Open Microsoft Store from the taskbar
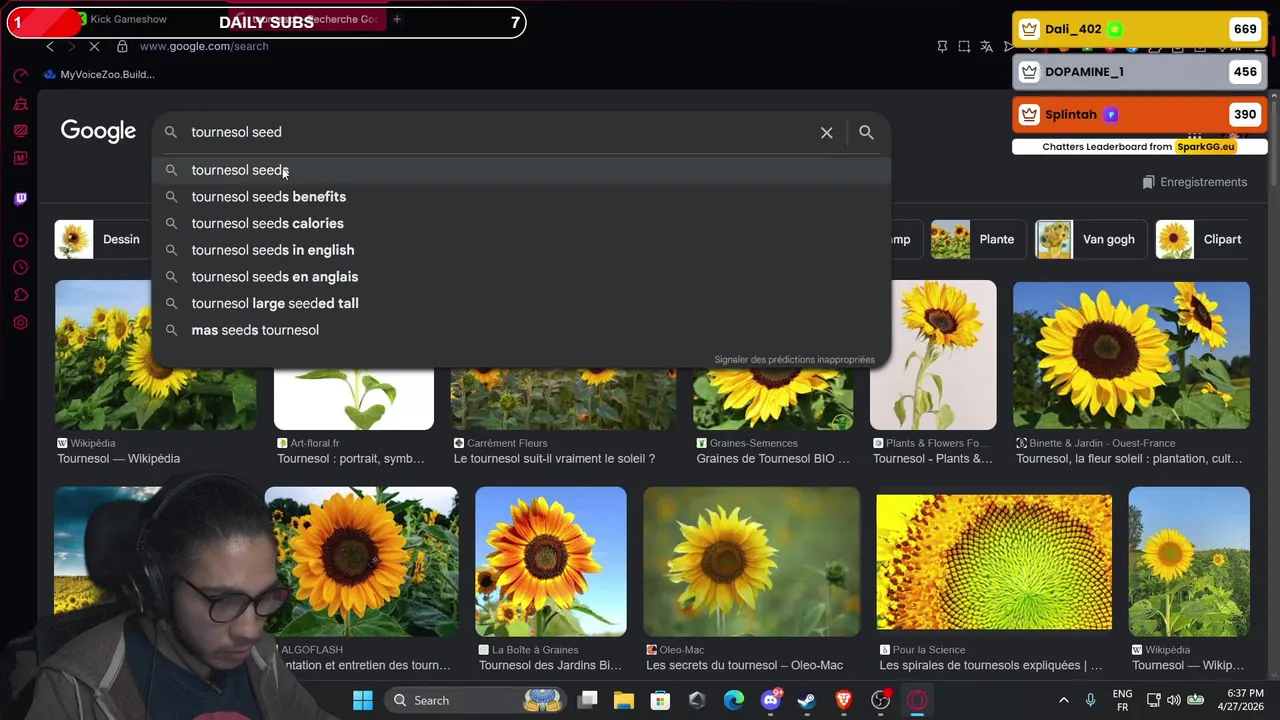 click(x=660, y=700)
